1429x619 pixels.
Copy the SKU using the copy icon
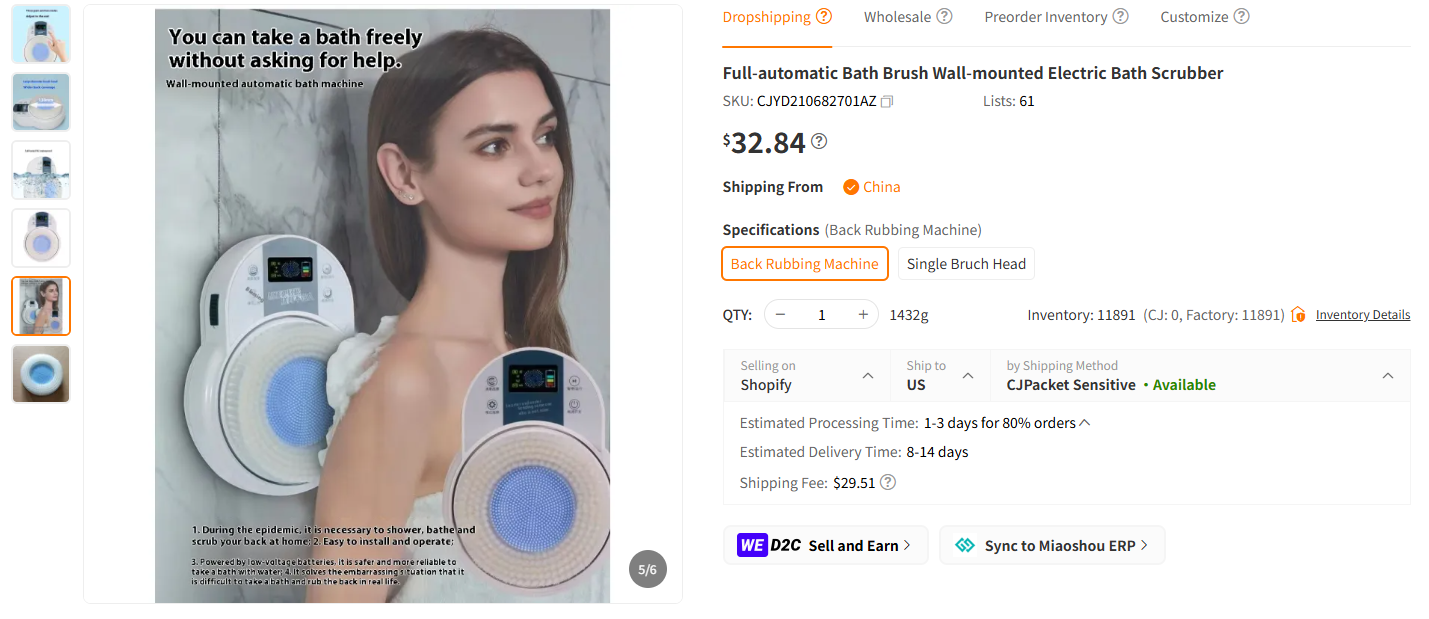pos(886,100)
